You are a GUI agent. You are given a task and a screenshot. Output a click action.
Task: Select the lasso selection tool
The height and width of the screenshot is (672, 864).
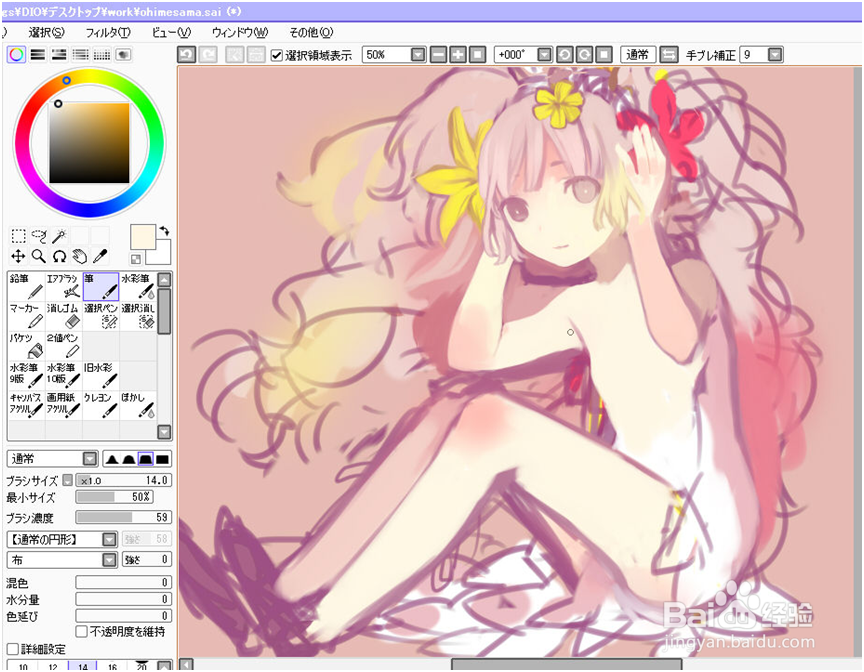coord(39,236)
